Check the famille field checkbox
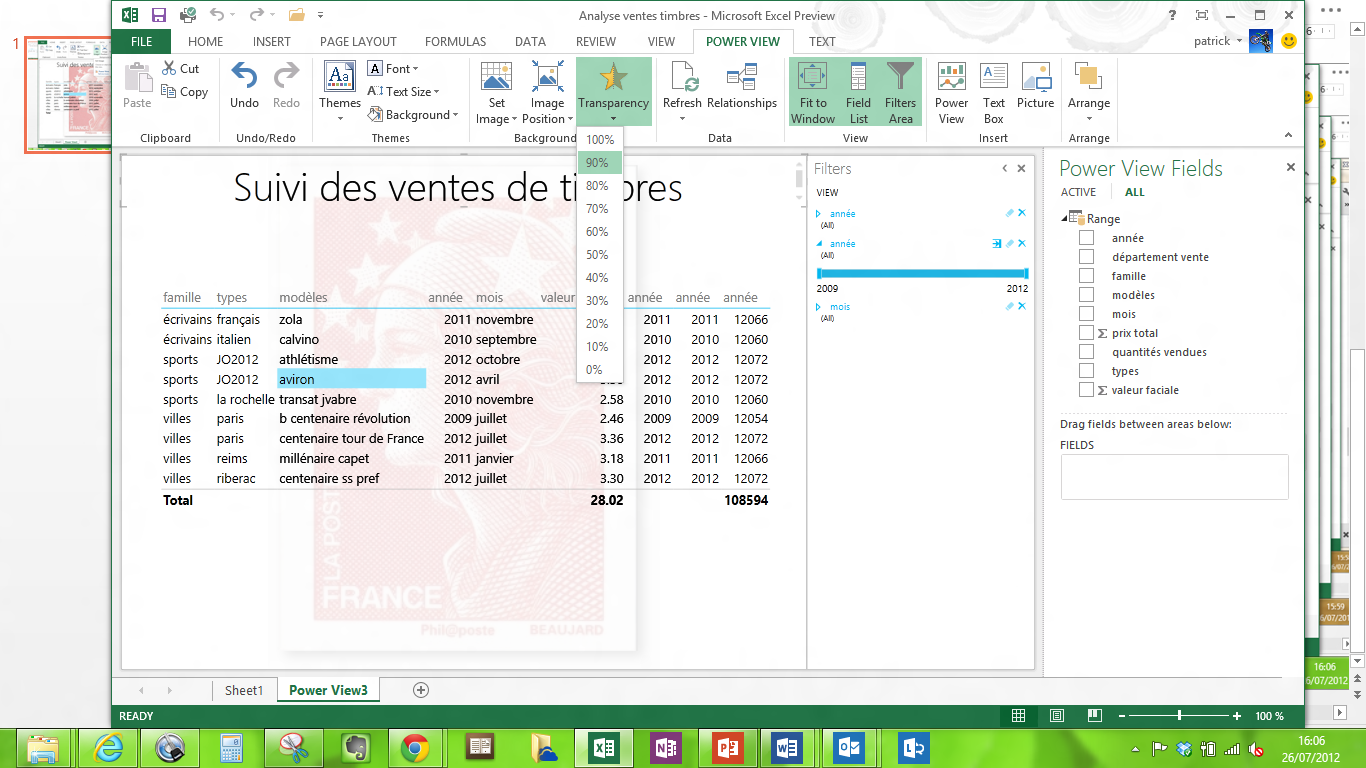 1086,276
